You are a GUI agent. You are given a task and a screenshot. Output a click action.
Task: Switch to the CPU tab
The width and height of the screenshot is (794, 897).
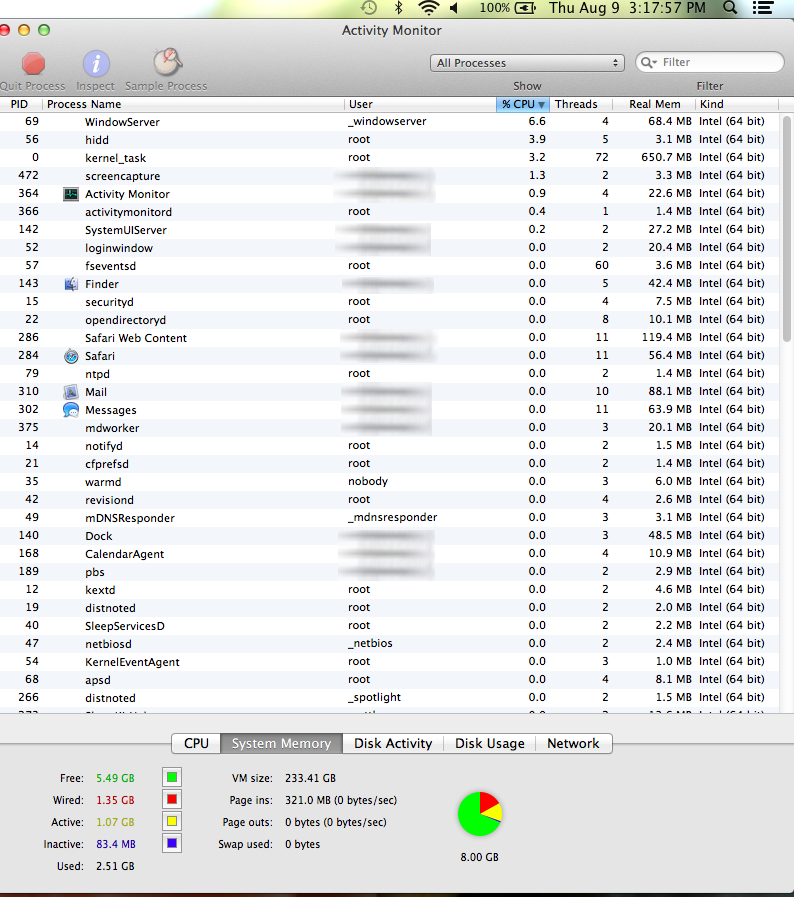[196, 743]
